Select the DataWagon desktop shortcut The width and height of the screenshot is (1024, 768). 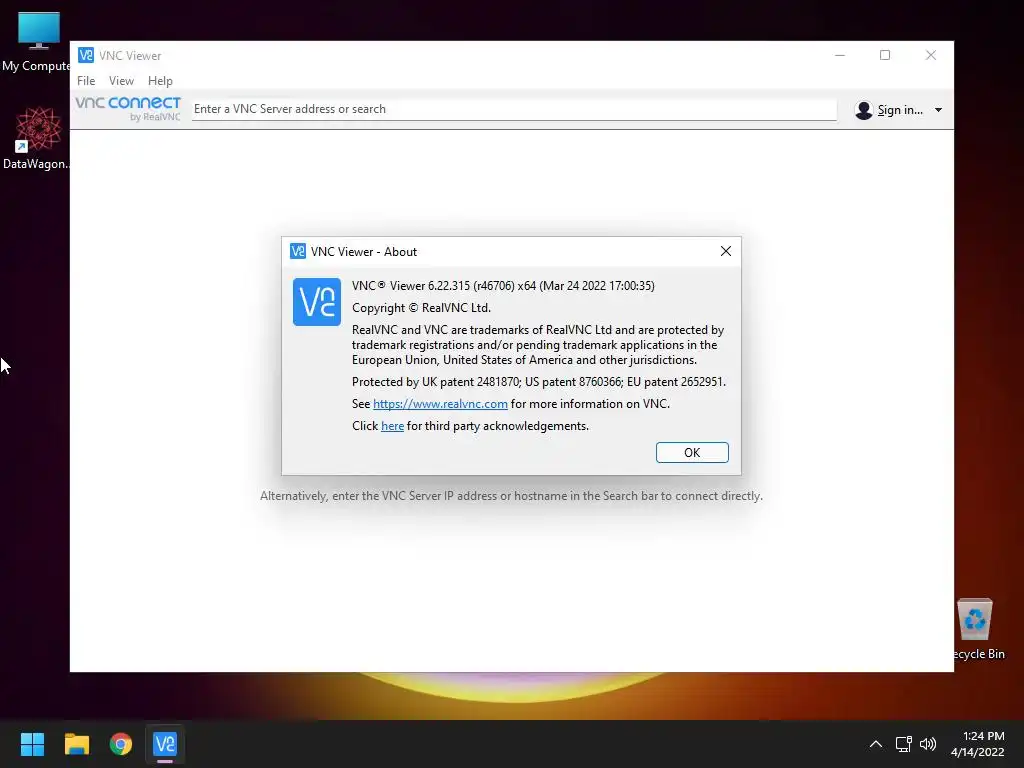point(36,138)
